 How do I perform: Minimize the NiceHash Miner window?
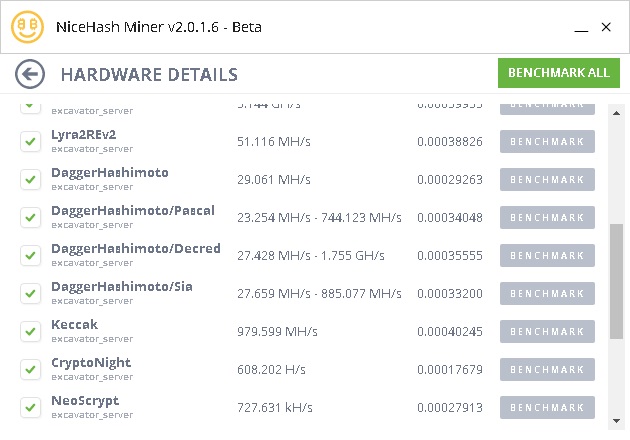point(581,31)
